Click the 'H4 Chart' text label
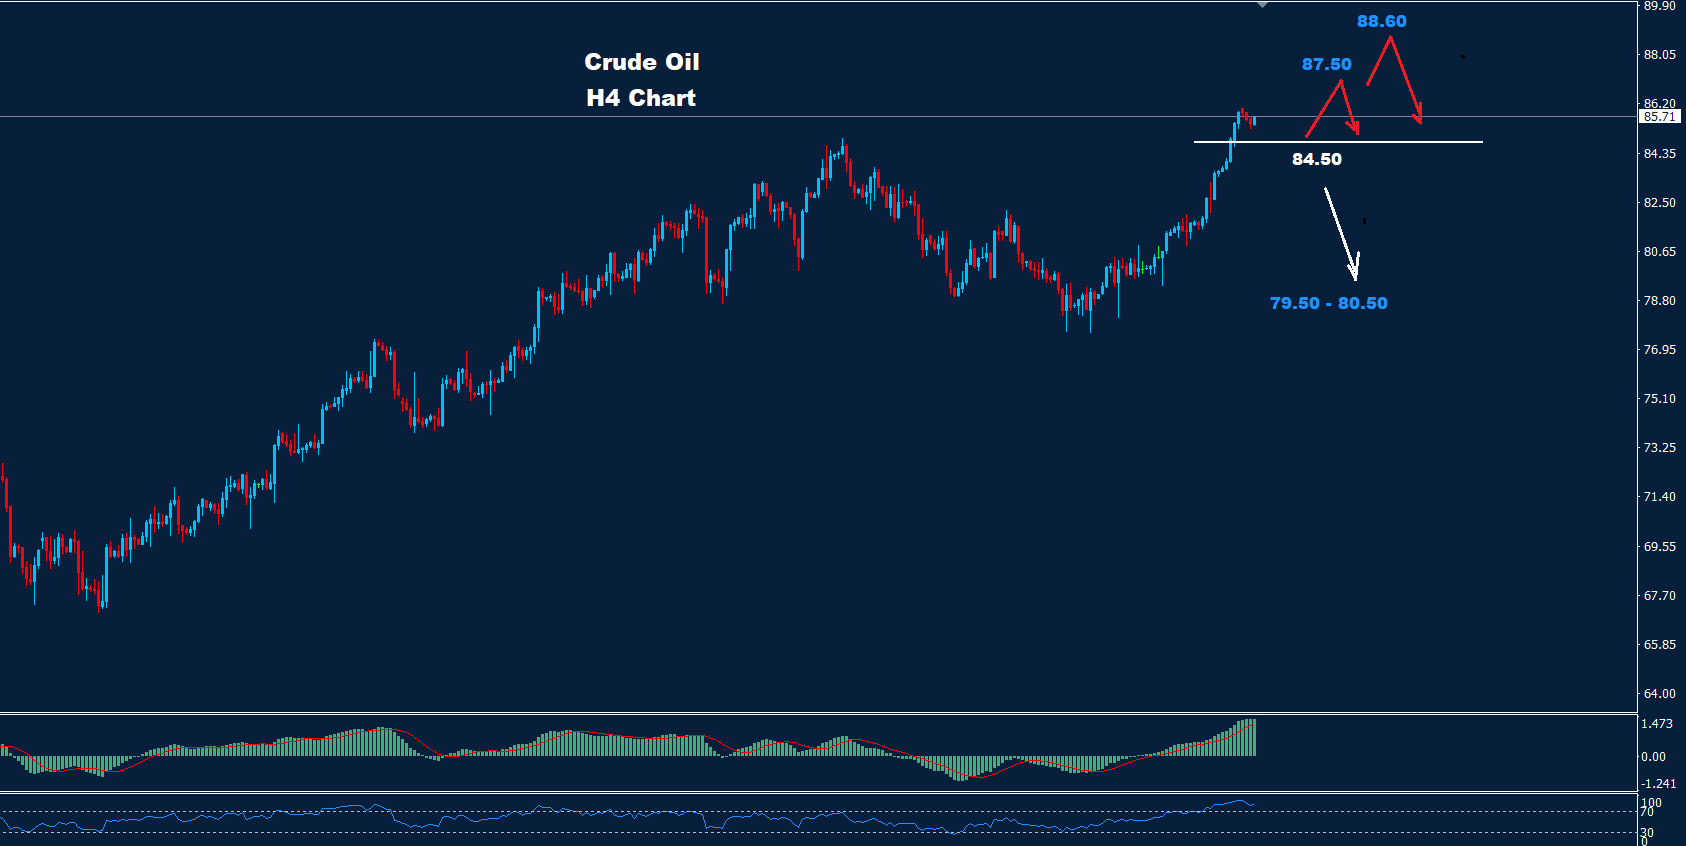1686x846 pixels. [641, 98]
